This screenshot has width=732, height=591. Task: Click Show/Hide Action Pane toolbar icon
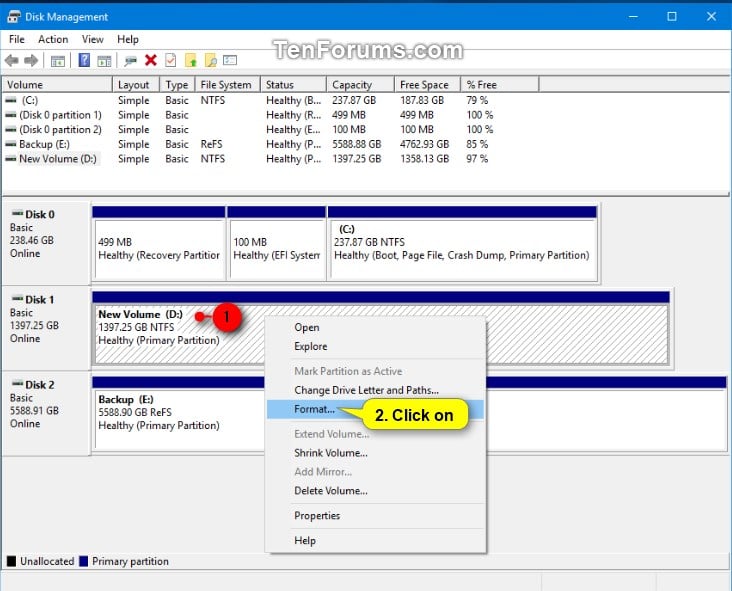(x=104, y=61)
